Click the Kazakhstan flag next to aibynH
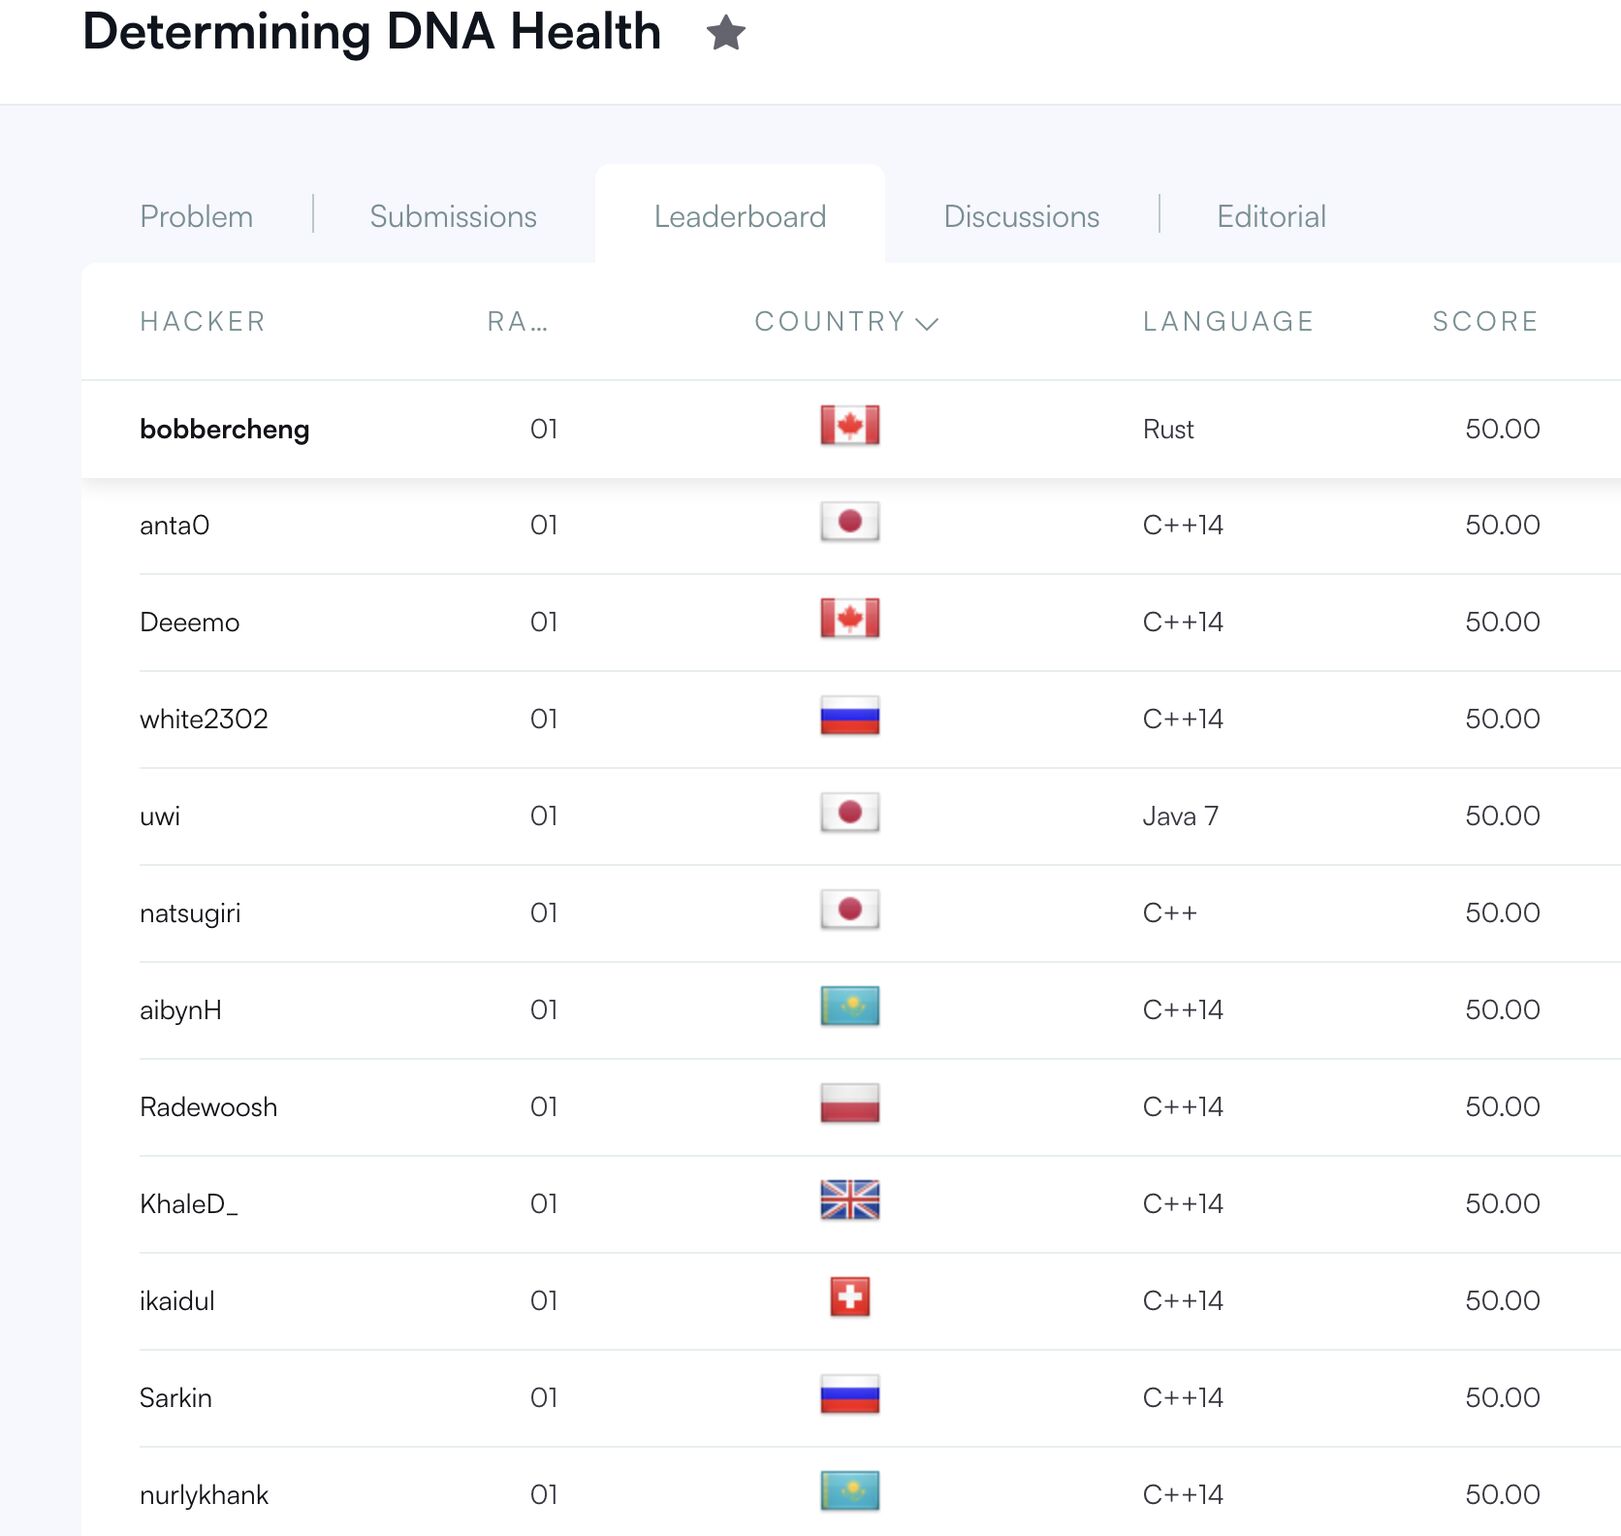 click(849, 1008)
